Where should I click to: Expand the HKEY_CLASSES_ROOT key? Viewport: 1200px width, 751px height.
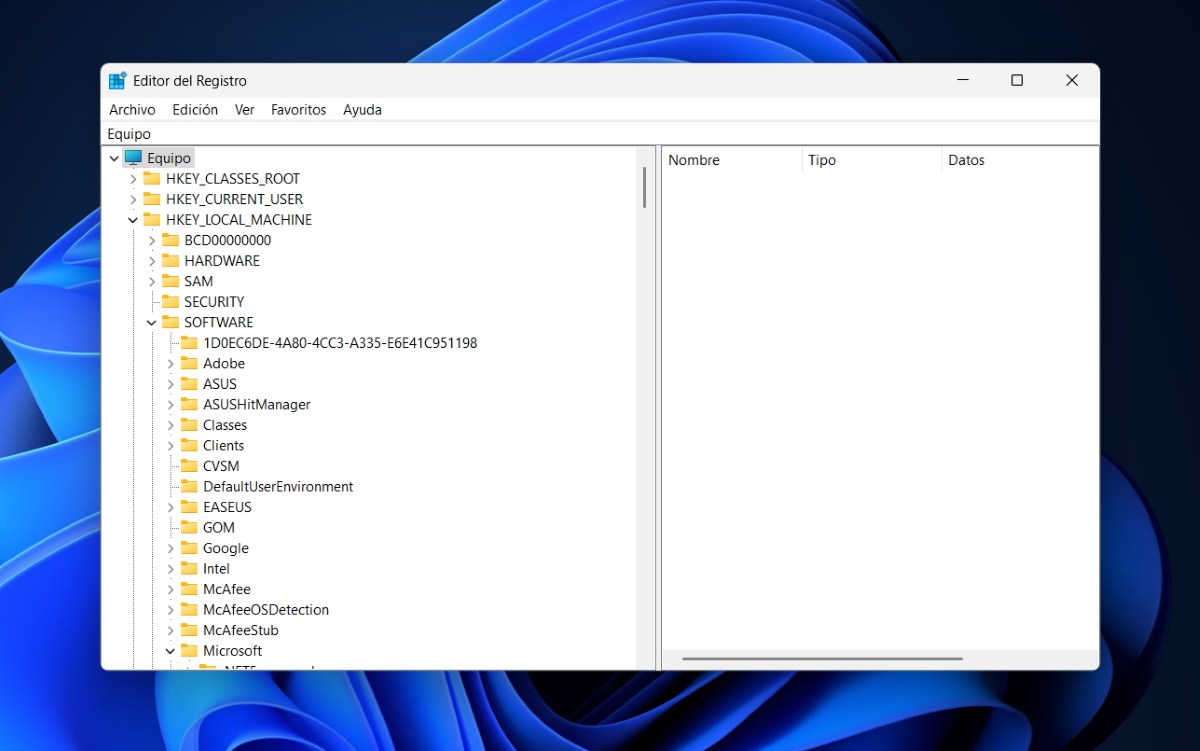pos(133,179)
